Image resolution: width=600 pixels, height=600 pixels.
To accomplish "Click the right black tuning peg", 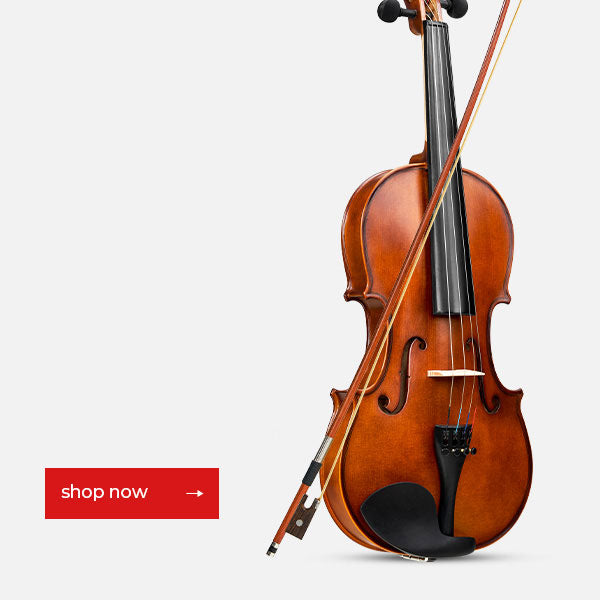I will click(x=457, y=8).
